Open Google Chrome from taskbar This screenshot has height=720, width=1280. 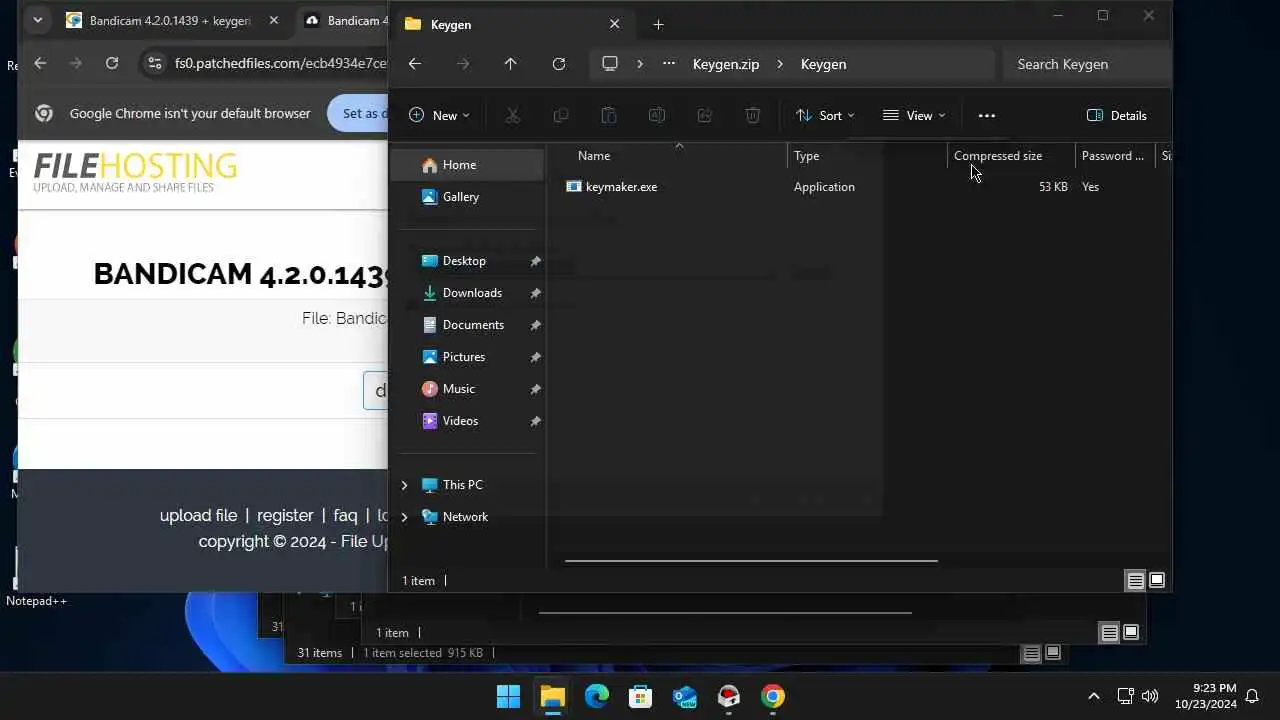point(773,697)
